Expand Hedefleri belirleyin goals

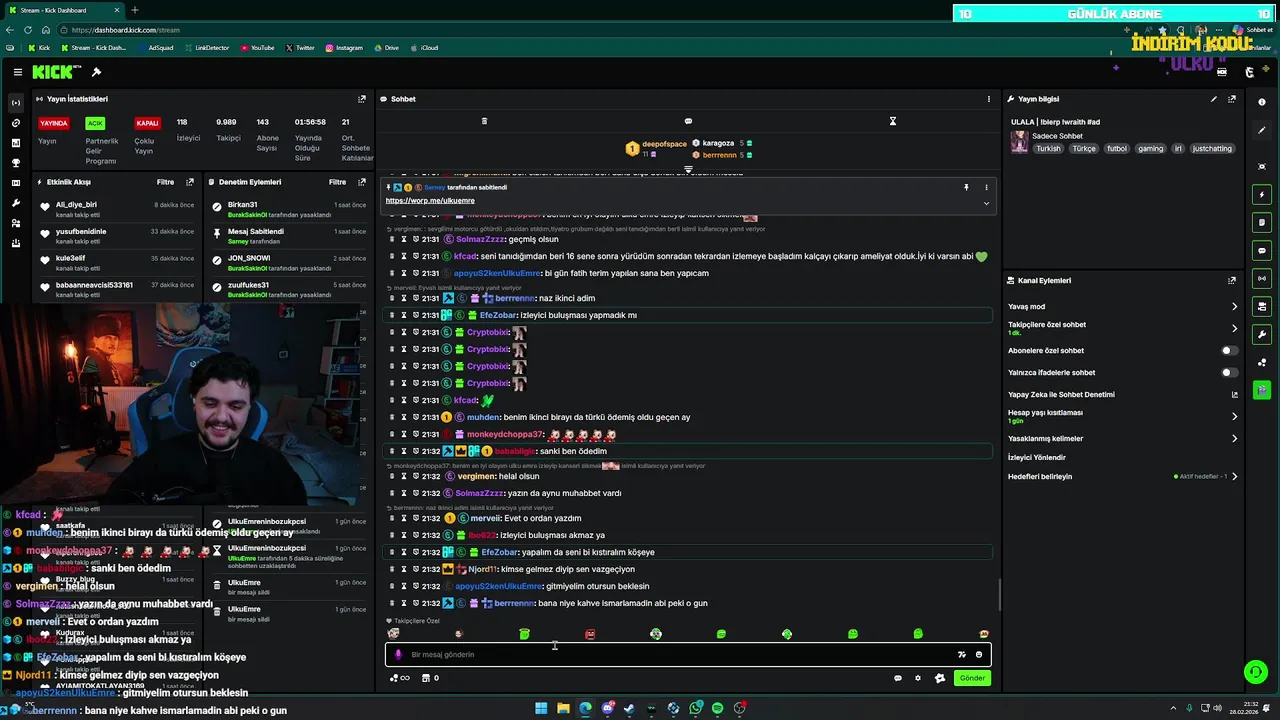coord(1234,476)
